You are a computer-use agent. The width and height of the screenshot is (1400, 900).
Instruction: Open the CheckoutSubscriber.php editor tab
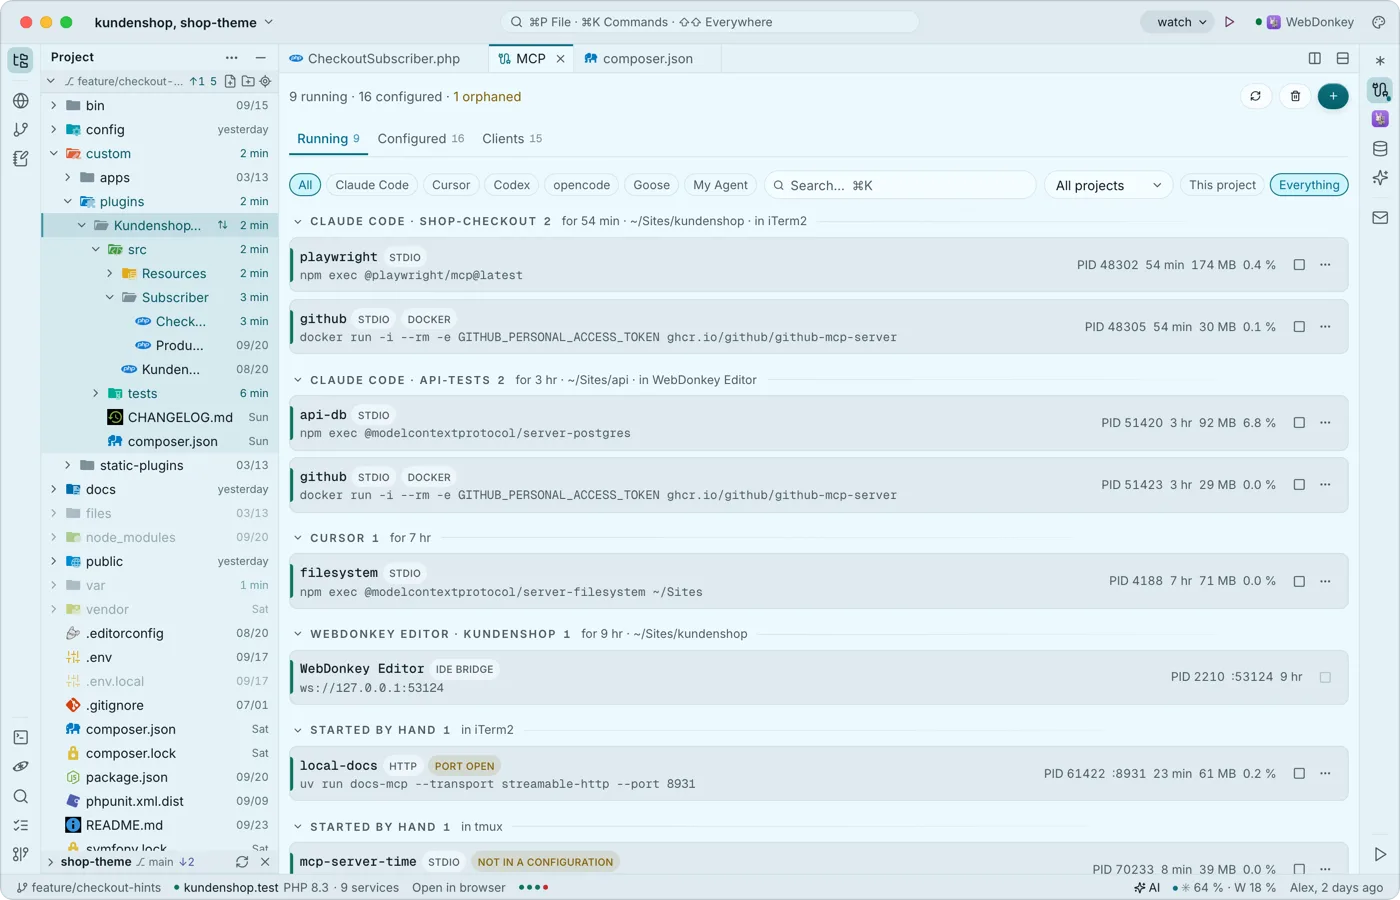(x=384, y=59)
